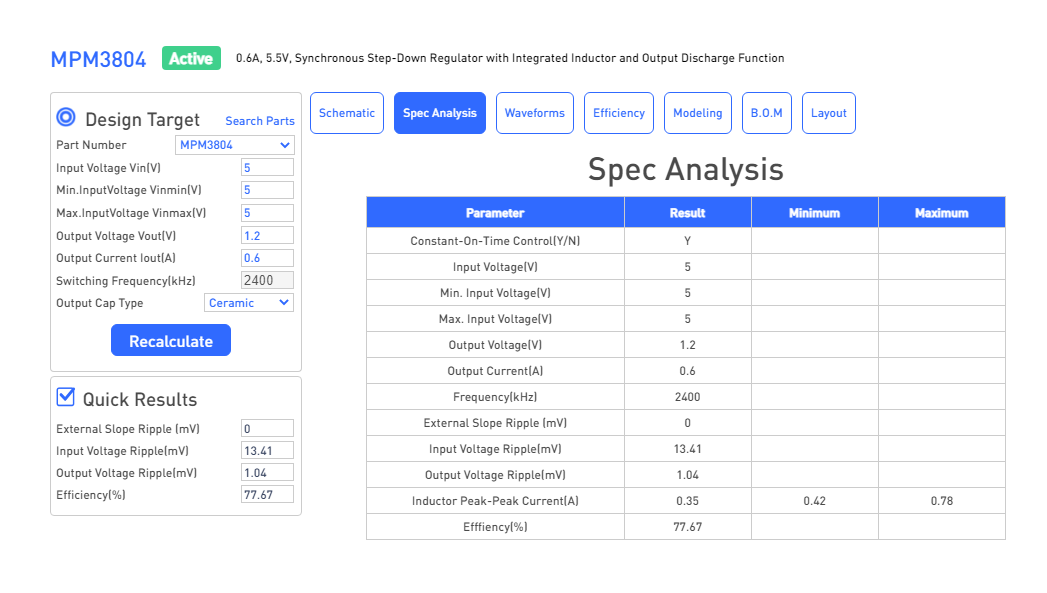Viewport: 1047px width, 593px height.
Task: Click the Minimum column header
Action: click(x=815, y=212)
